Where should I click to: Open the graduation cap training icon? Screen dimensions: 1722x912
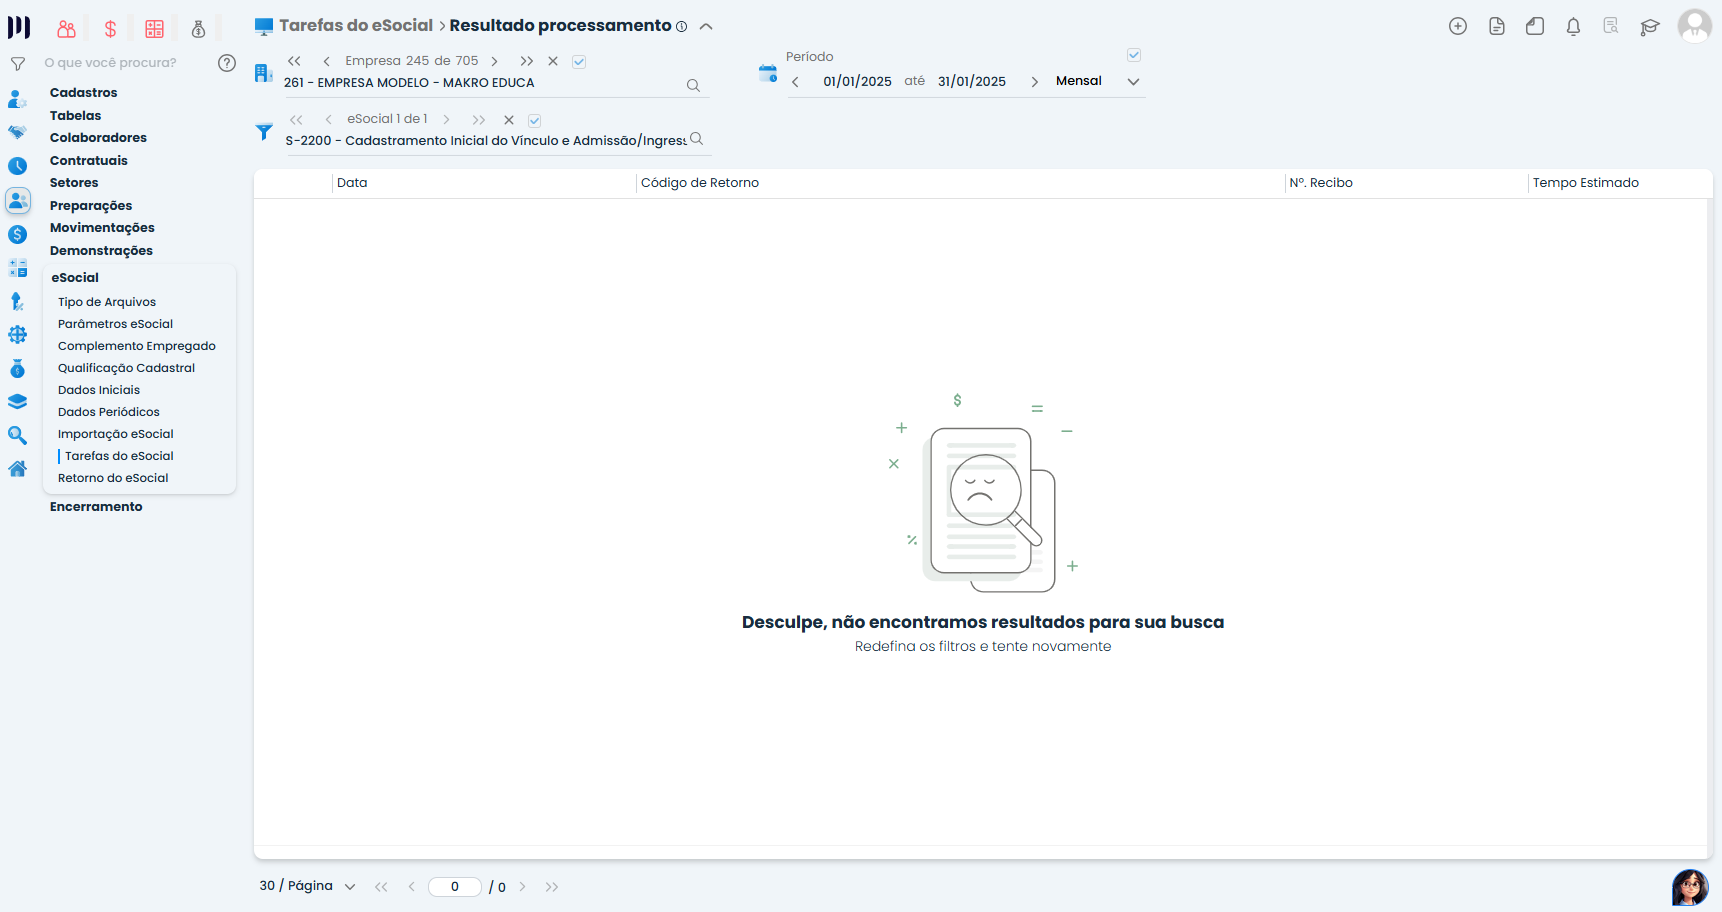click(1650, 27)
